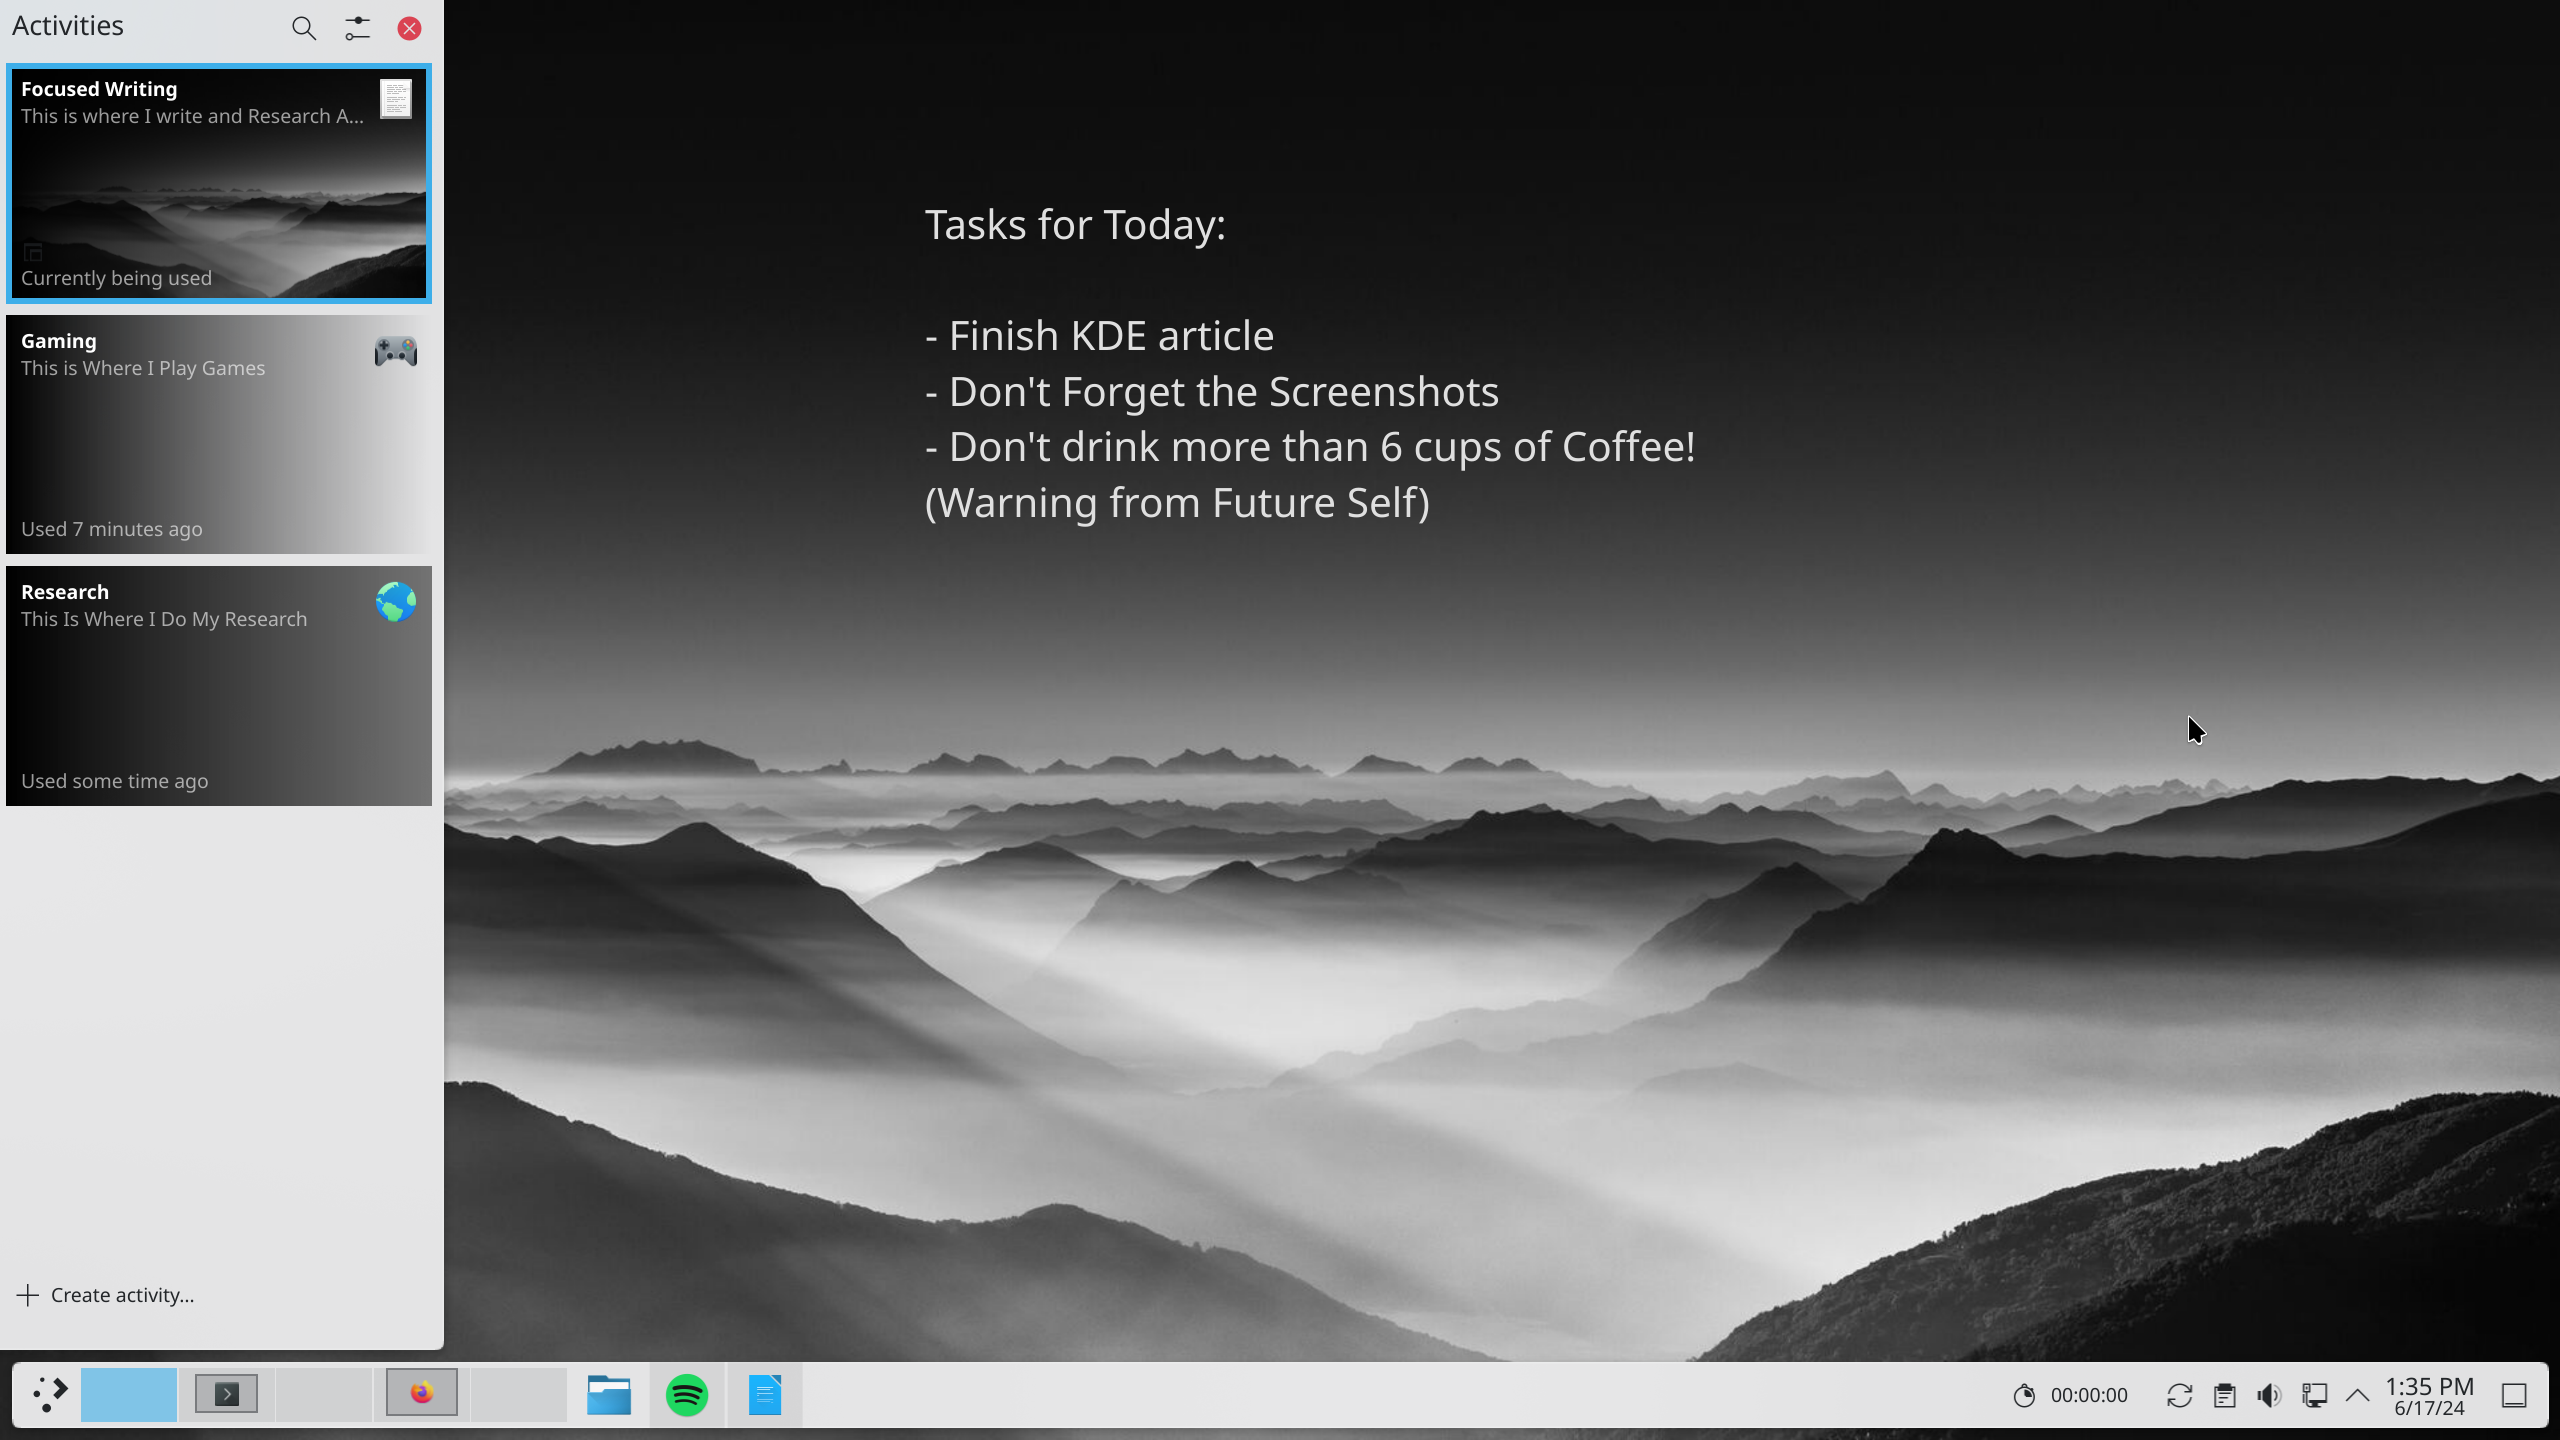2560x1440 pixels.
Task: Close the Activities sidebar
Action: click(x=409, y=28)
